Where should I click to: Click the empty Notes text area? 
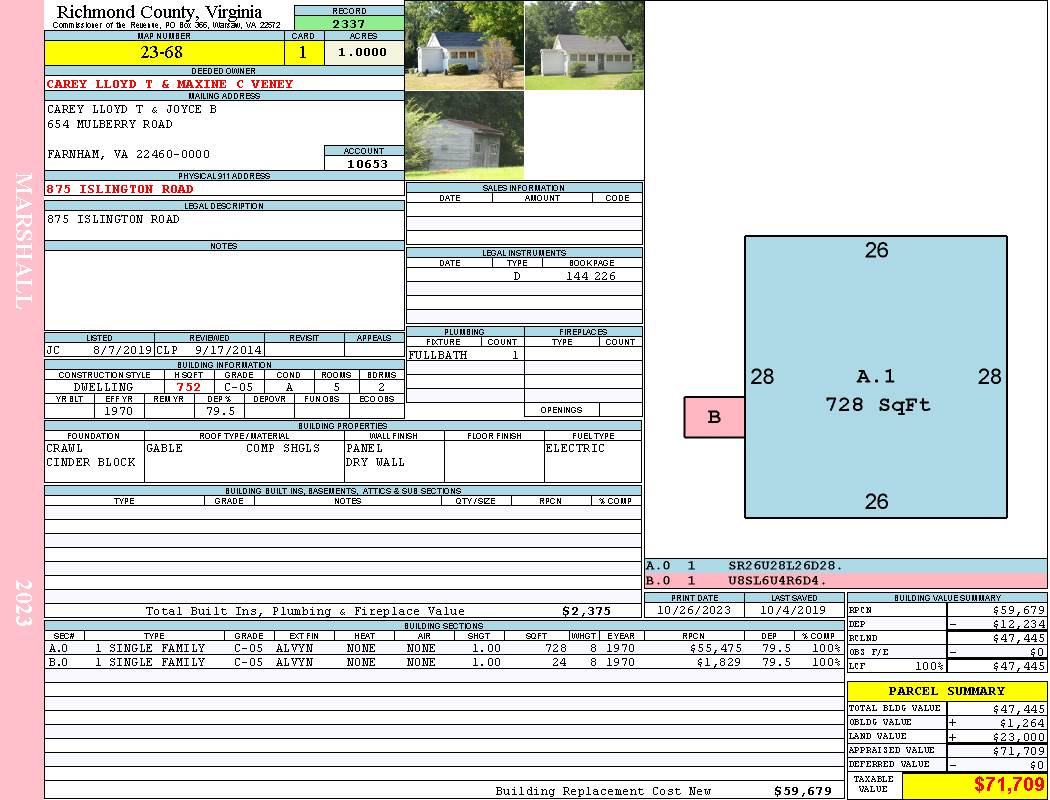tap(223, 289)
